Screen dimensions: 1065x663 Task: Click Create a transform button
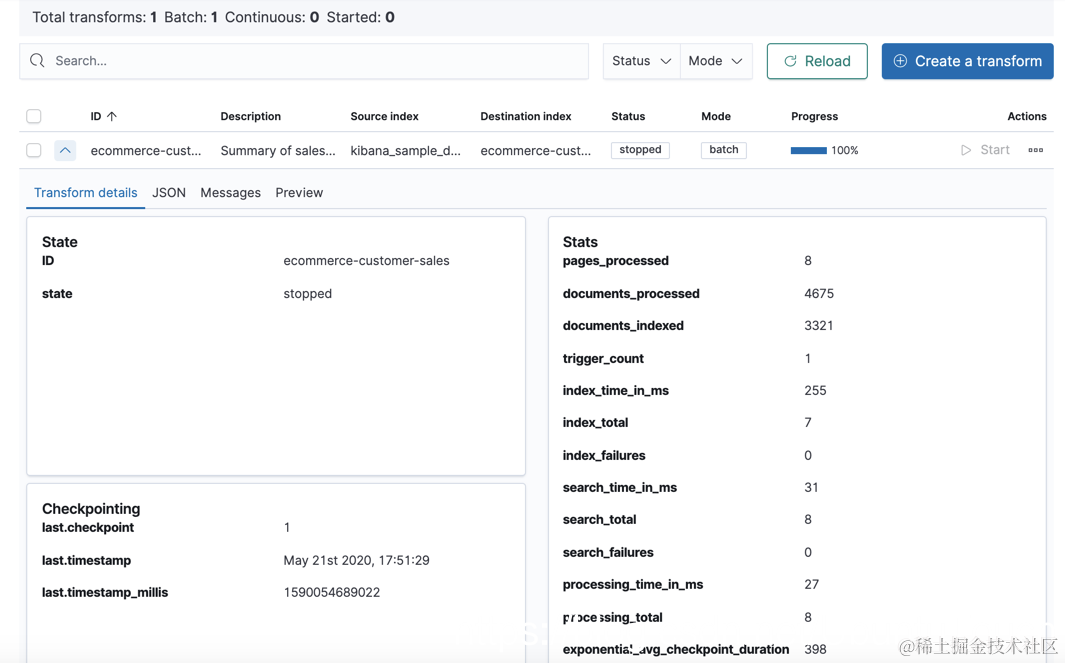[x=967, y=61]
